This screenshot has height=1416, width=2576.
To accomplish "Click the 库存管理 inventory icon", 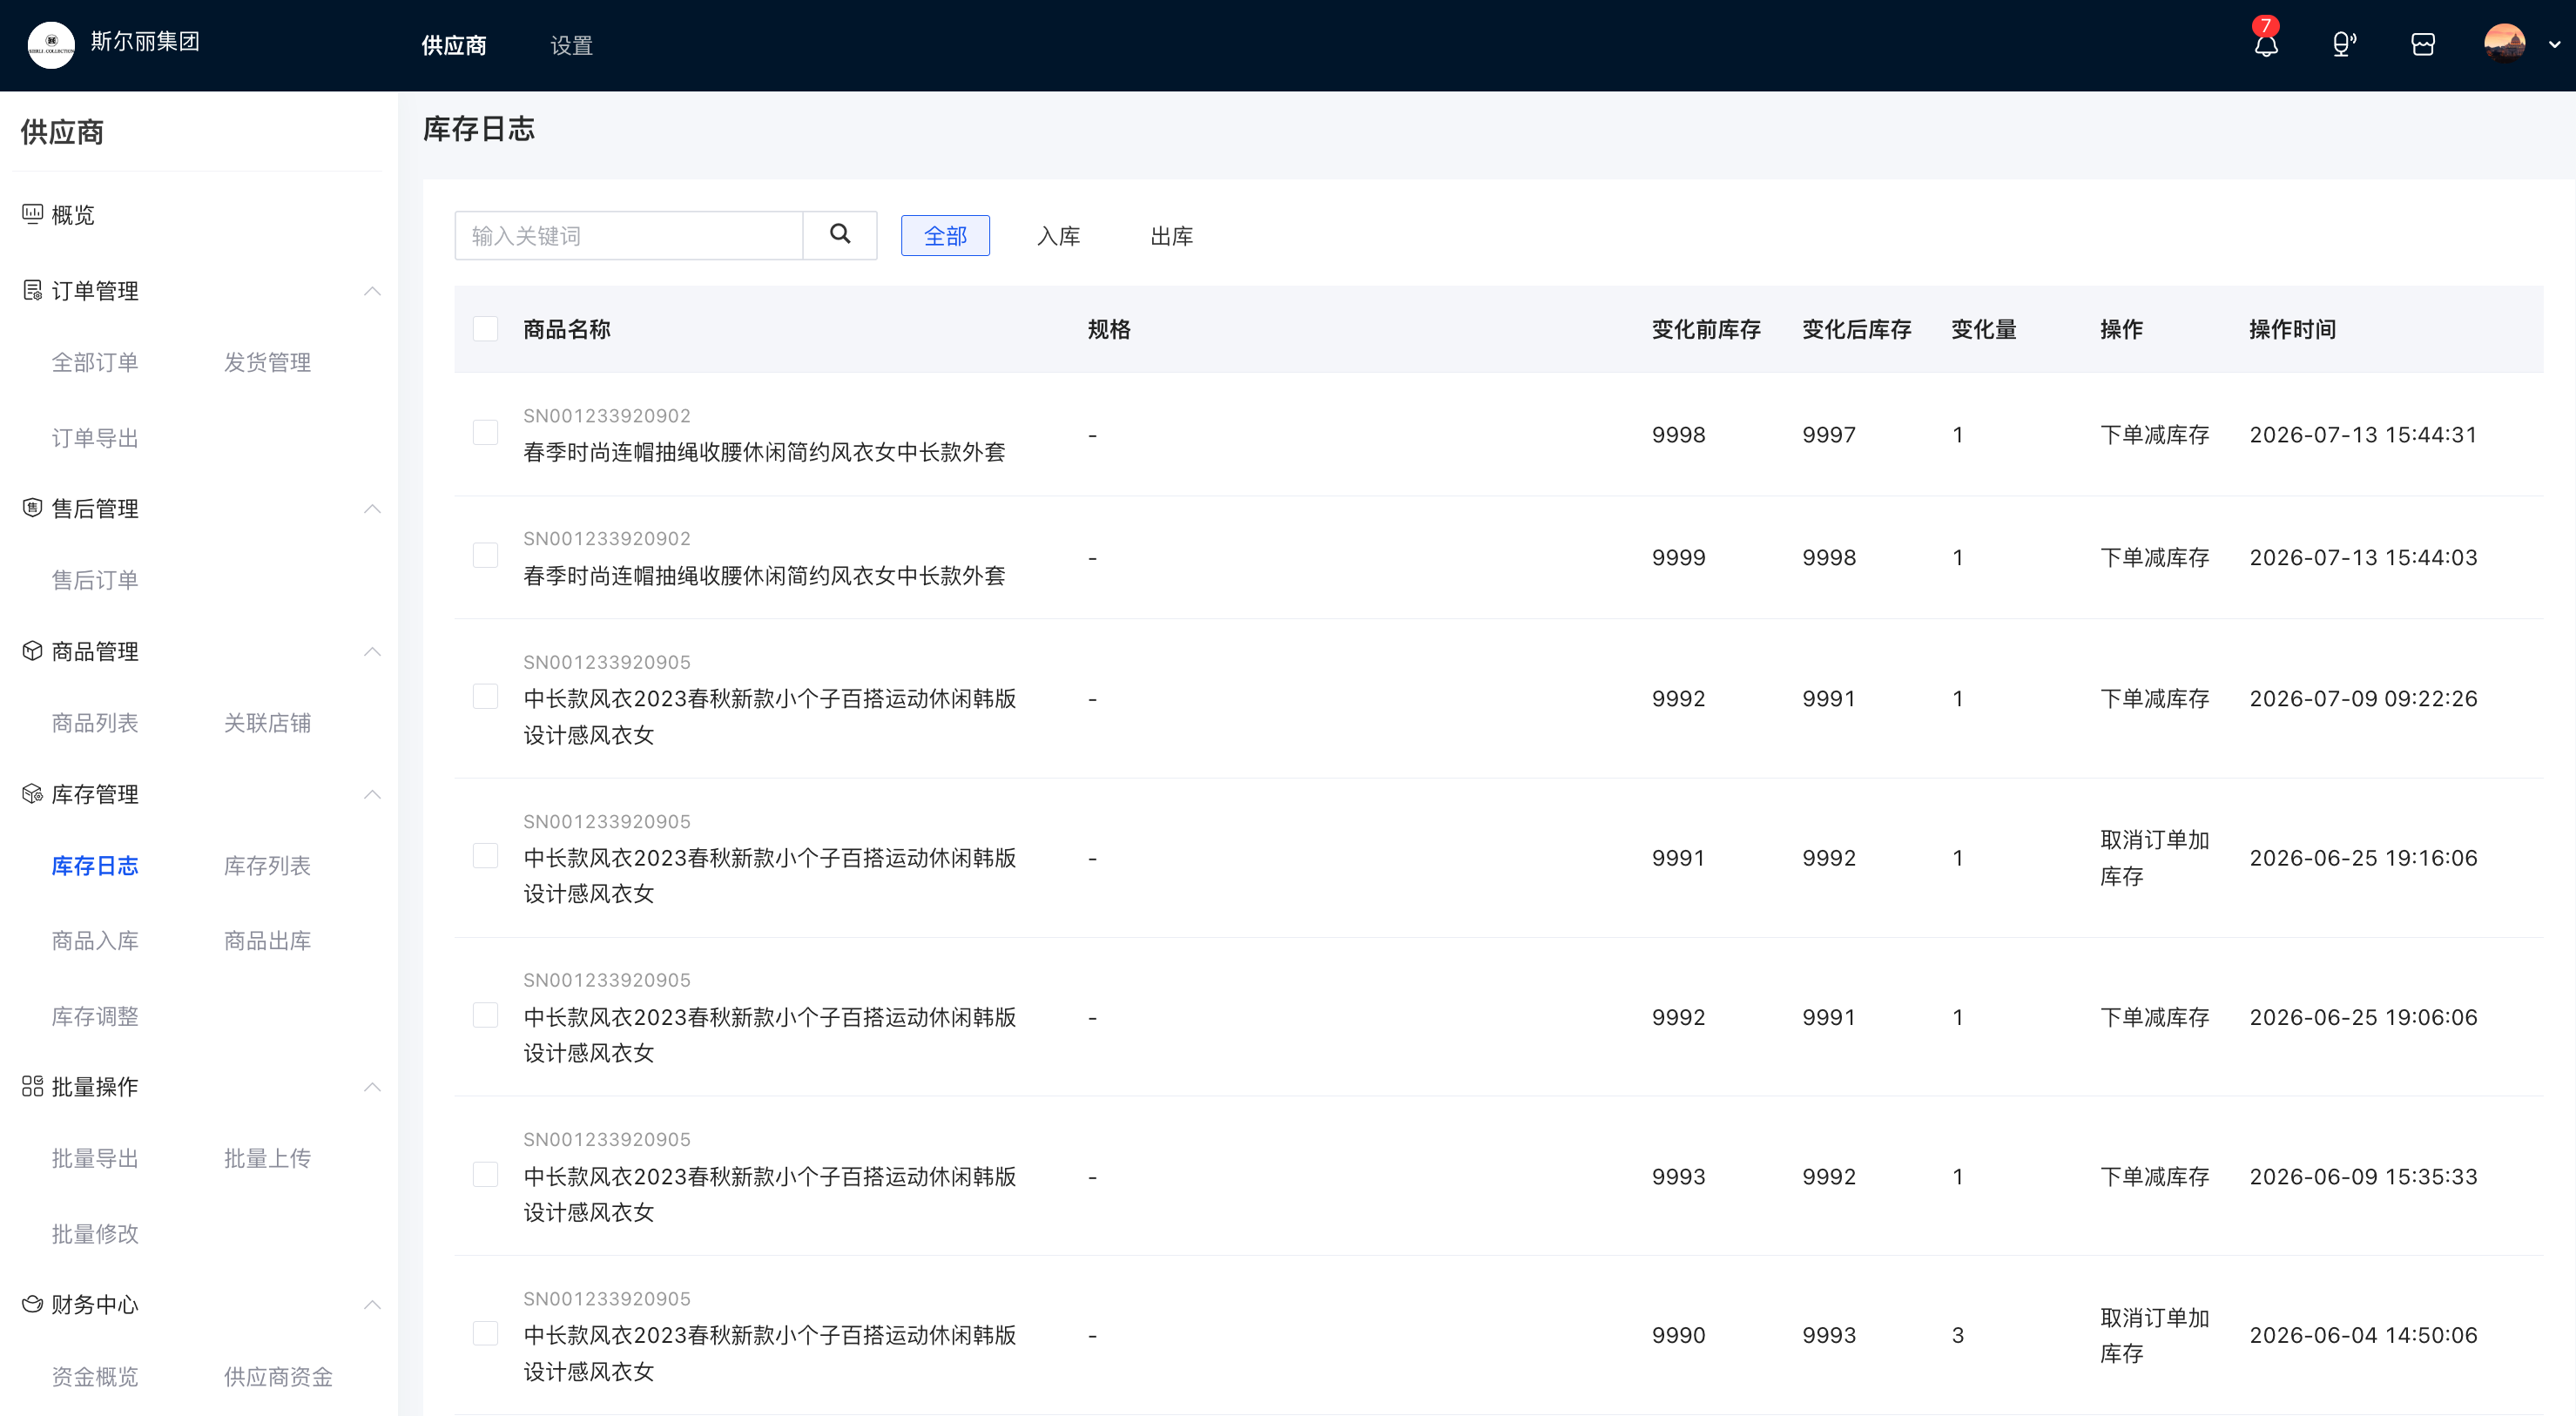I will pos(32,794).
